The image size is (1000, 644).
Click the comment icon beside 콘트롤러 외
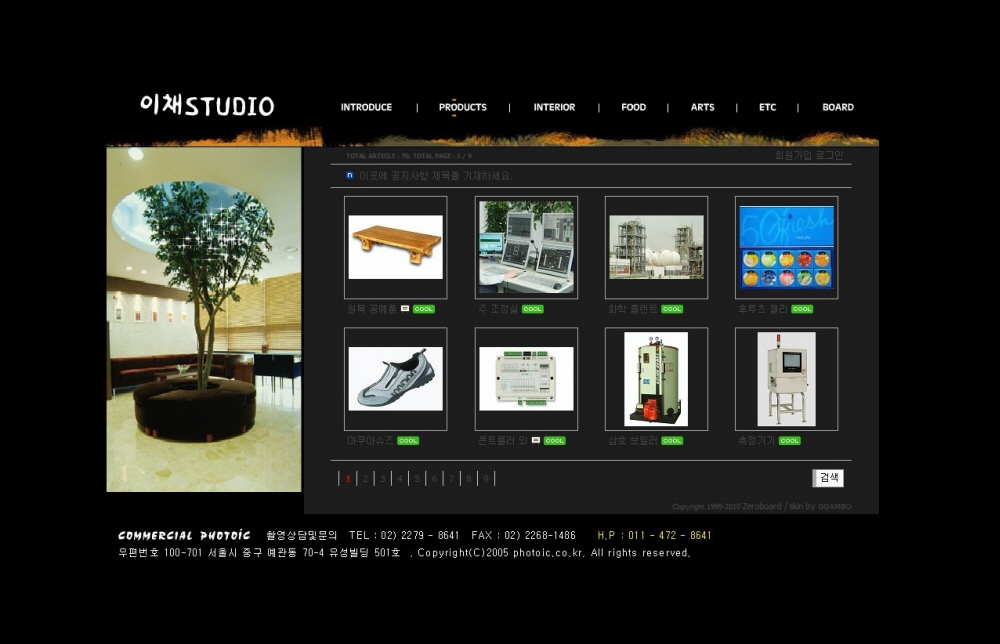point(536,440)
